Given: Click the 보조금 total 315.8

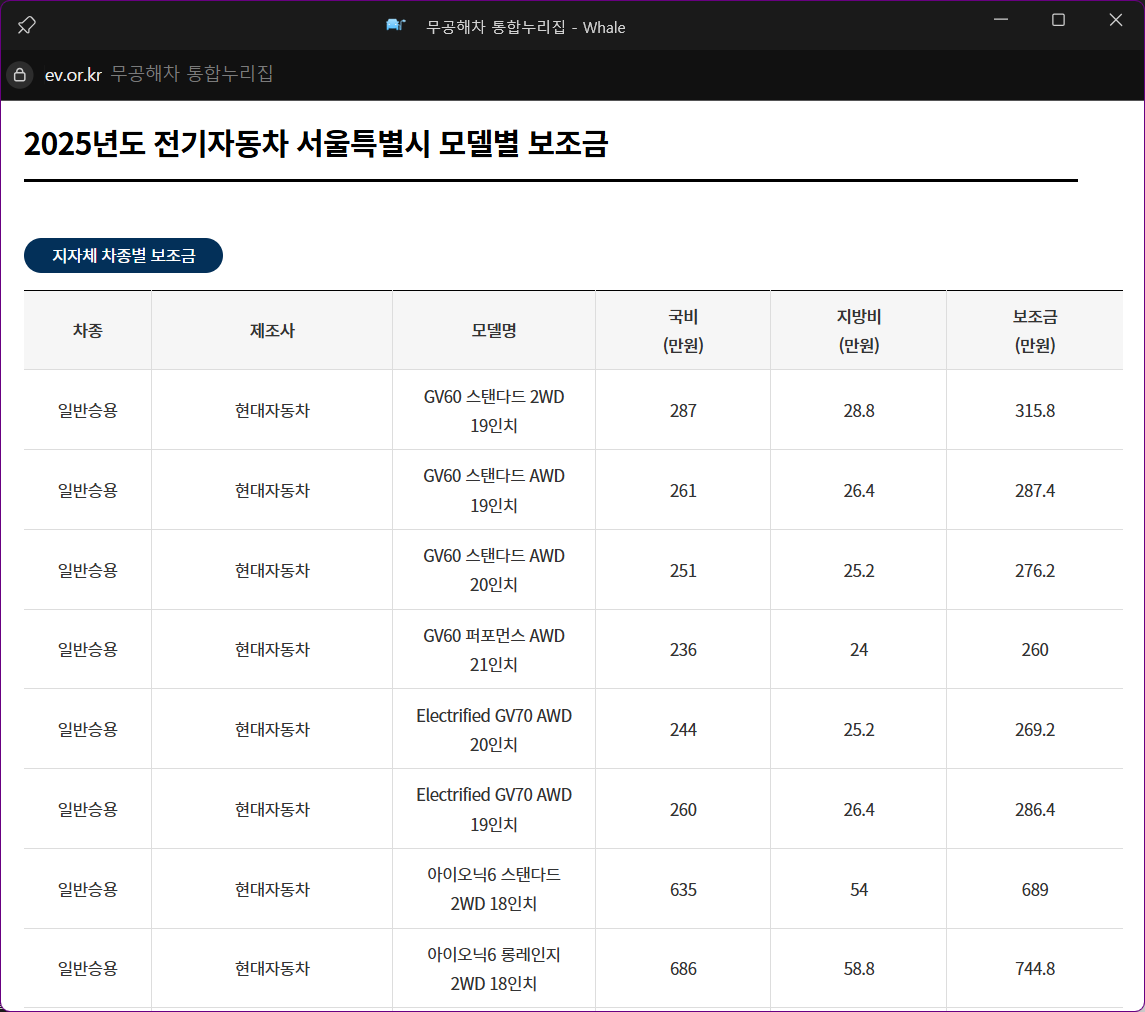Looking at the screenshot, I should 1035,410.
